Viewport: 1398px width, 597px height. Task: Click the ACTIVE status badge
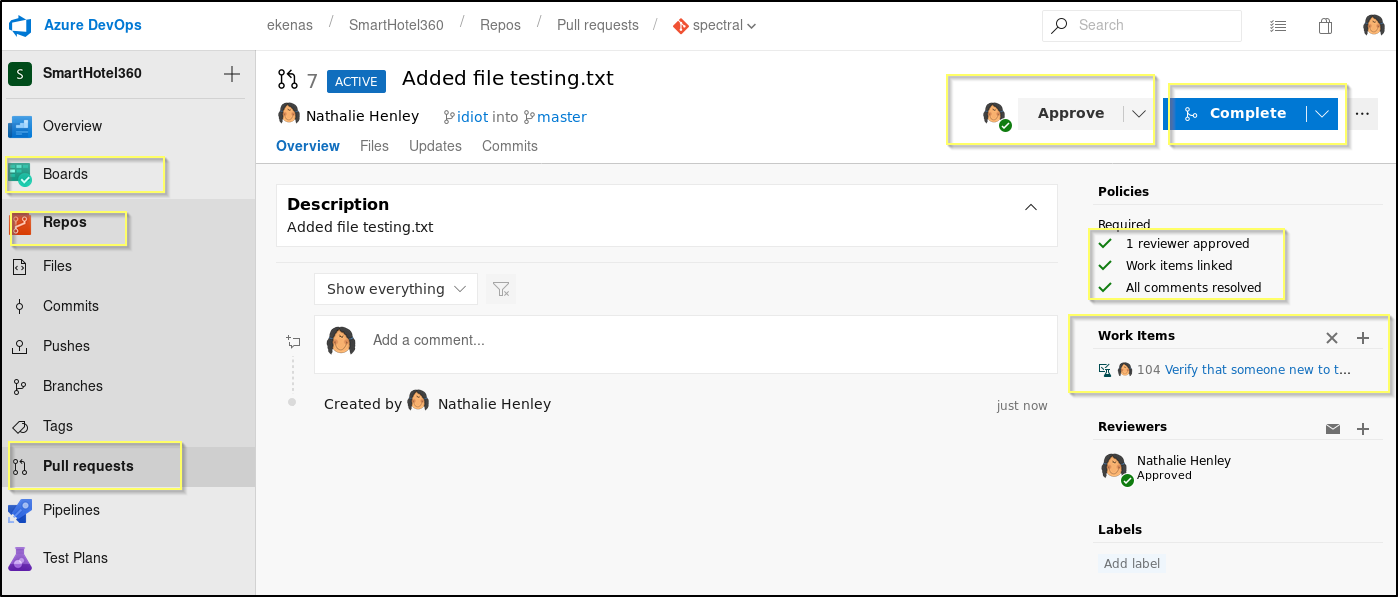[x=356, y=81]
